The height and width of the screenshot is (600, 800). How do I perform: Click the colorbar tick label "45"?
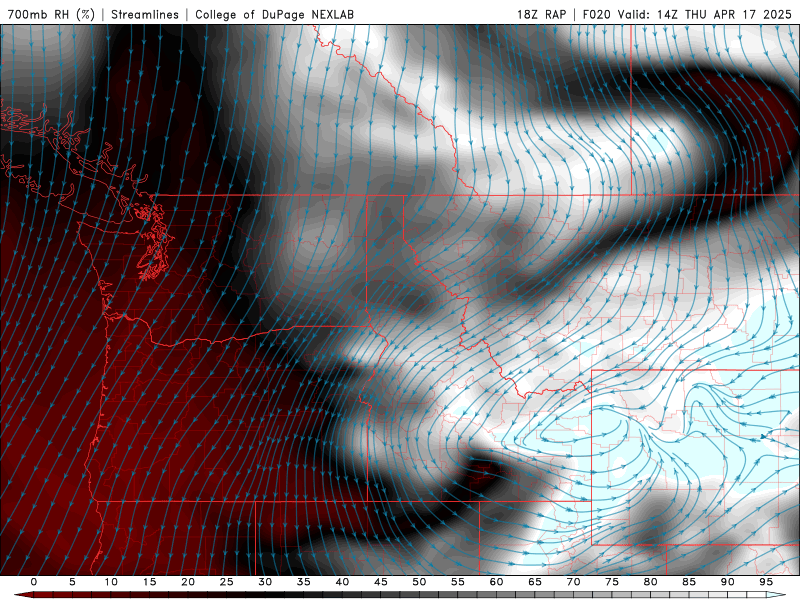tap(381, 582)
